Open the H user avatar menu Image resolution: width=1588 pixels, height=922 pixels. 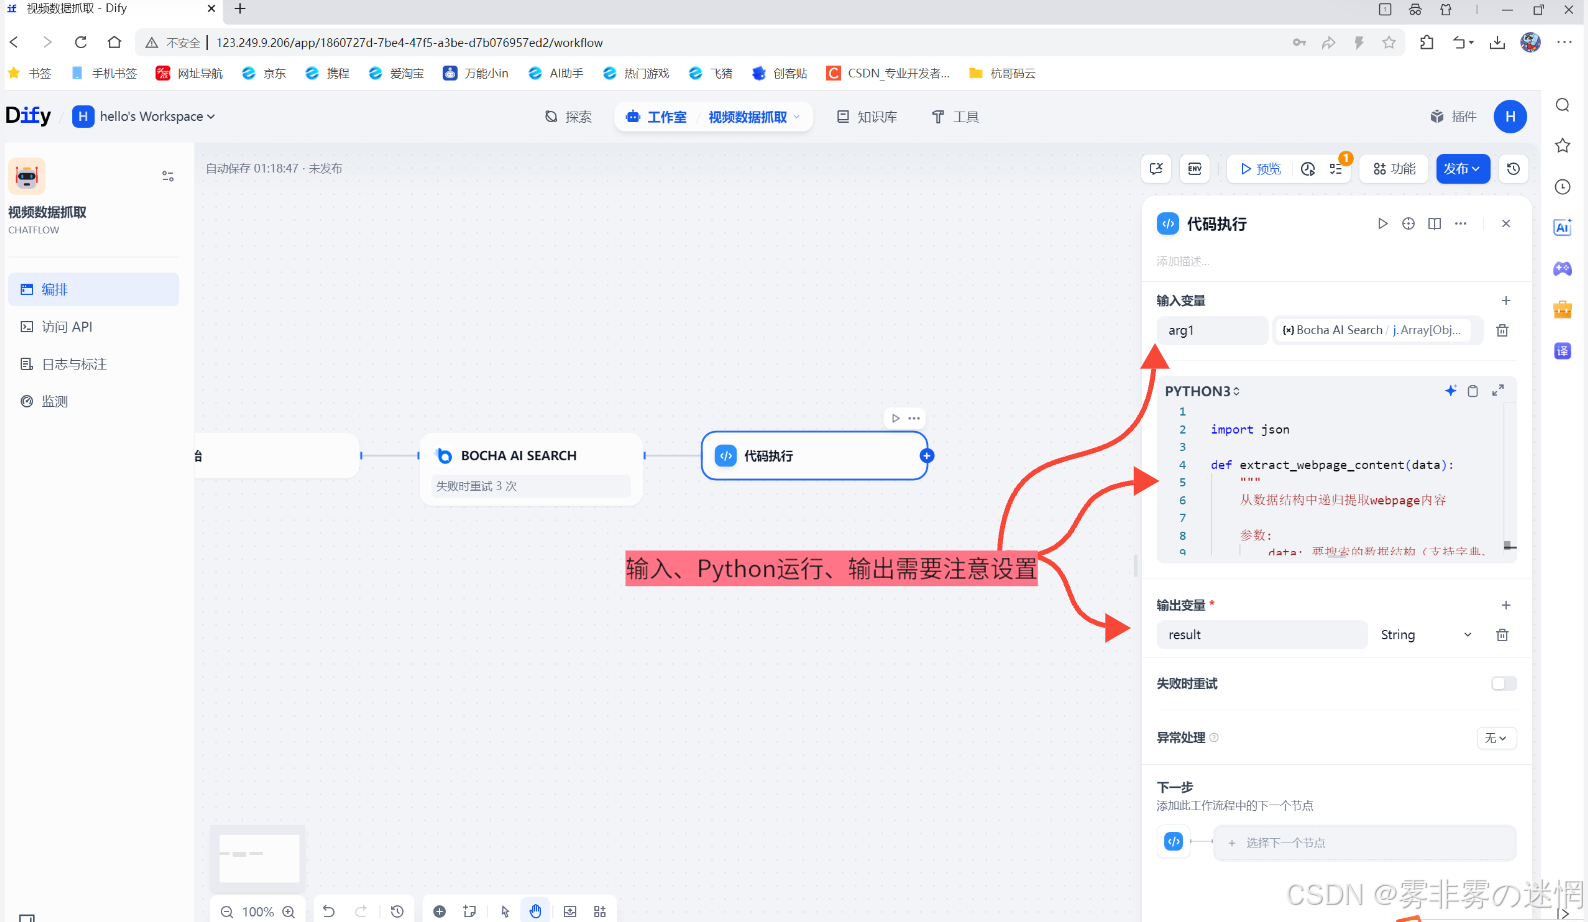[x=1510, y=117]
